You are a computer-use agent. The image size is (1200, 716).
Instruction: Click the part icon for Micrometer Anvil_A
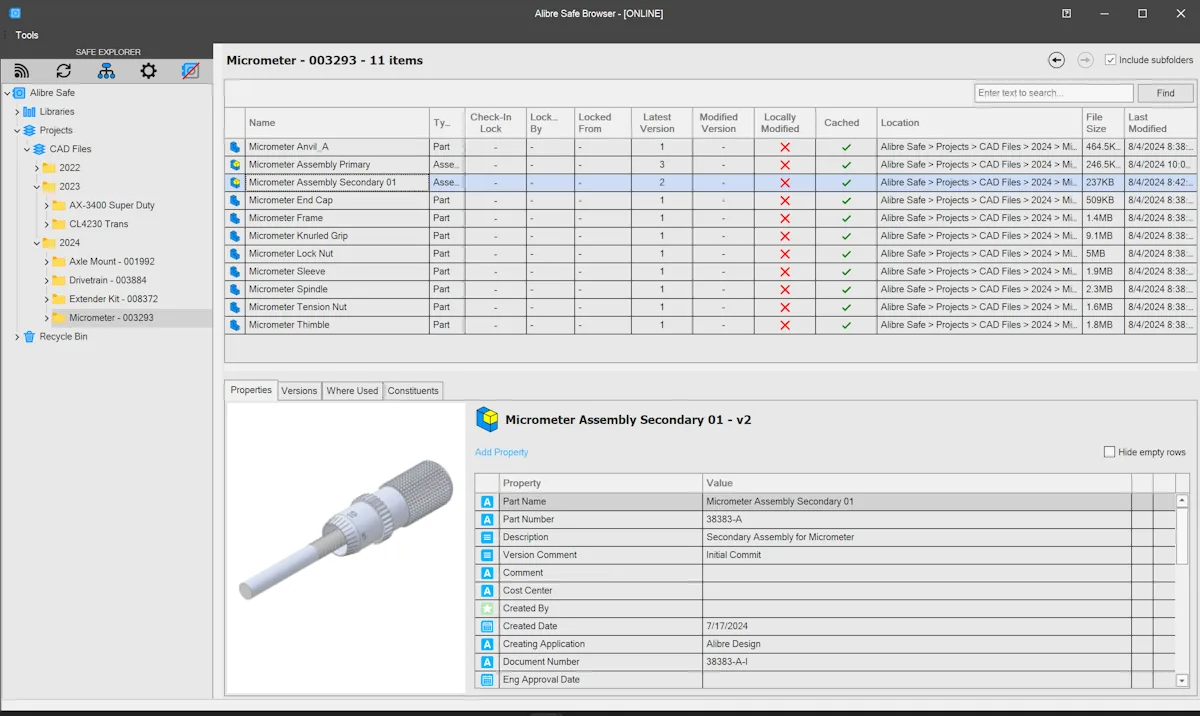click(x=235, y=147)
